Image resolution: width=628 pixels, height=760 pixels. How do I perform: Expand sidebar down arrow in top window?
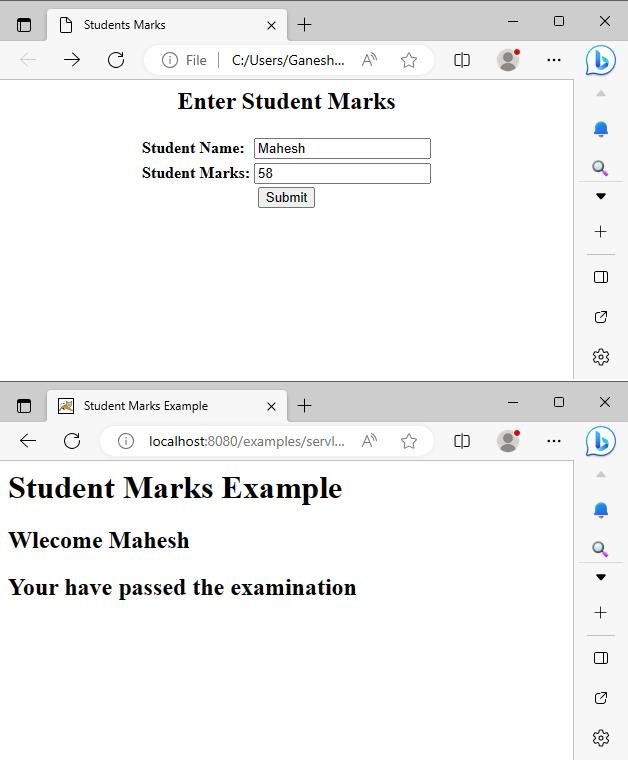click(x=601, y=196)
